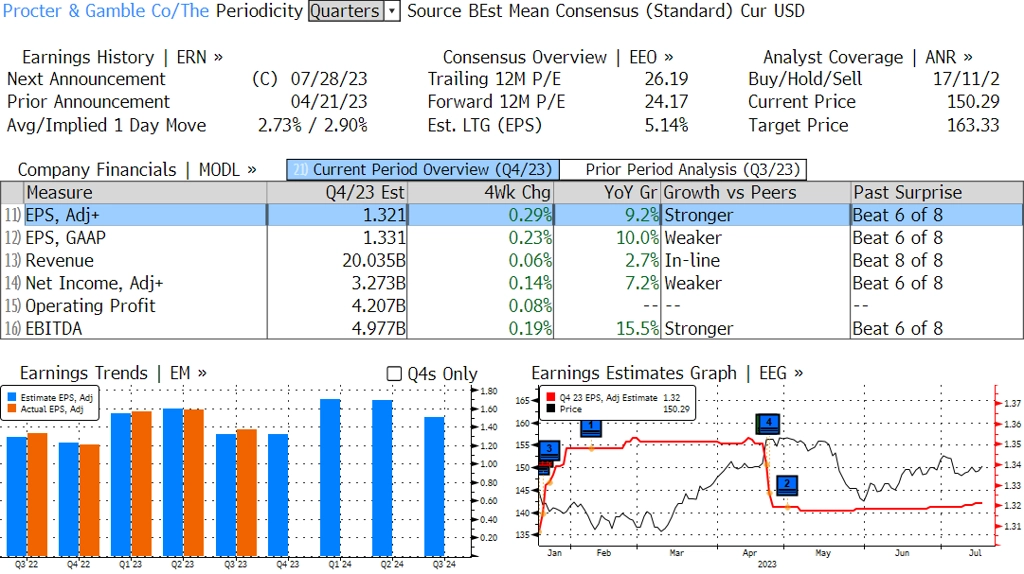Click event marker 3 on estimates graph

click(x=549, y=450)
